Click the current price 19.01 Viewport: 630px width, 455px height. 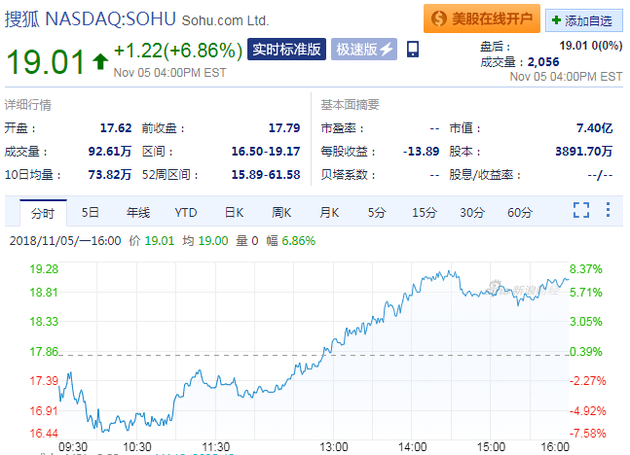(45, 62)
